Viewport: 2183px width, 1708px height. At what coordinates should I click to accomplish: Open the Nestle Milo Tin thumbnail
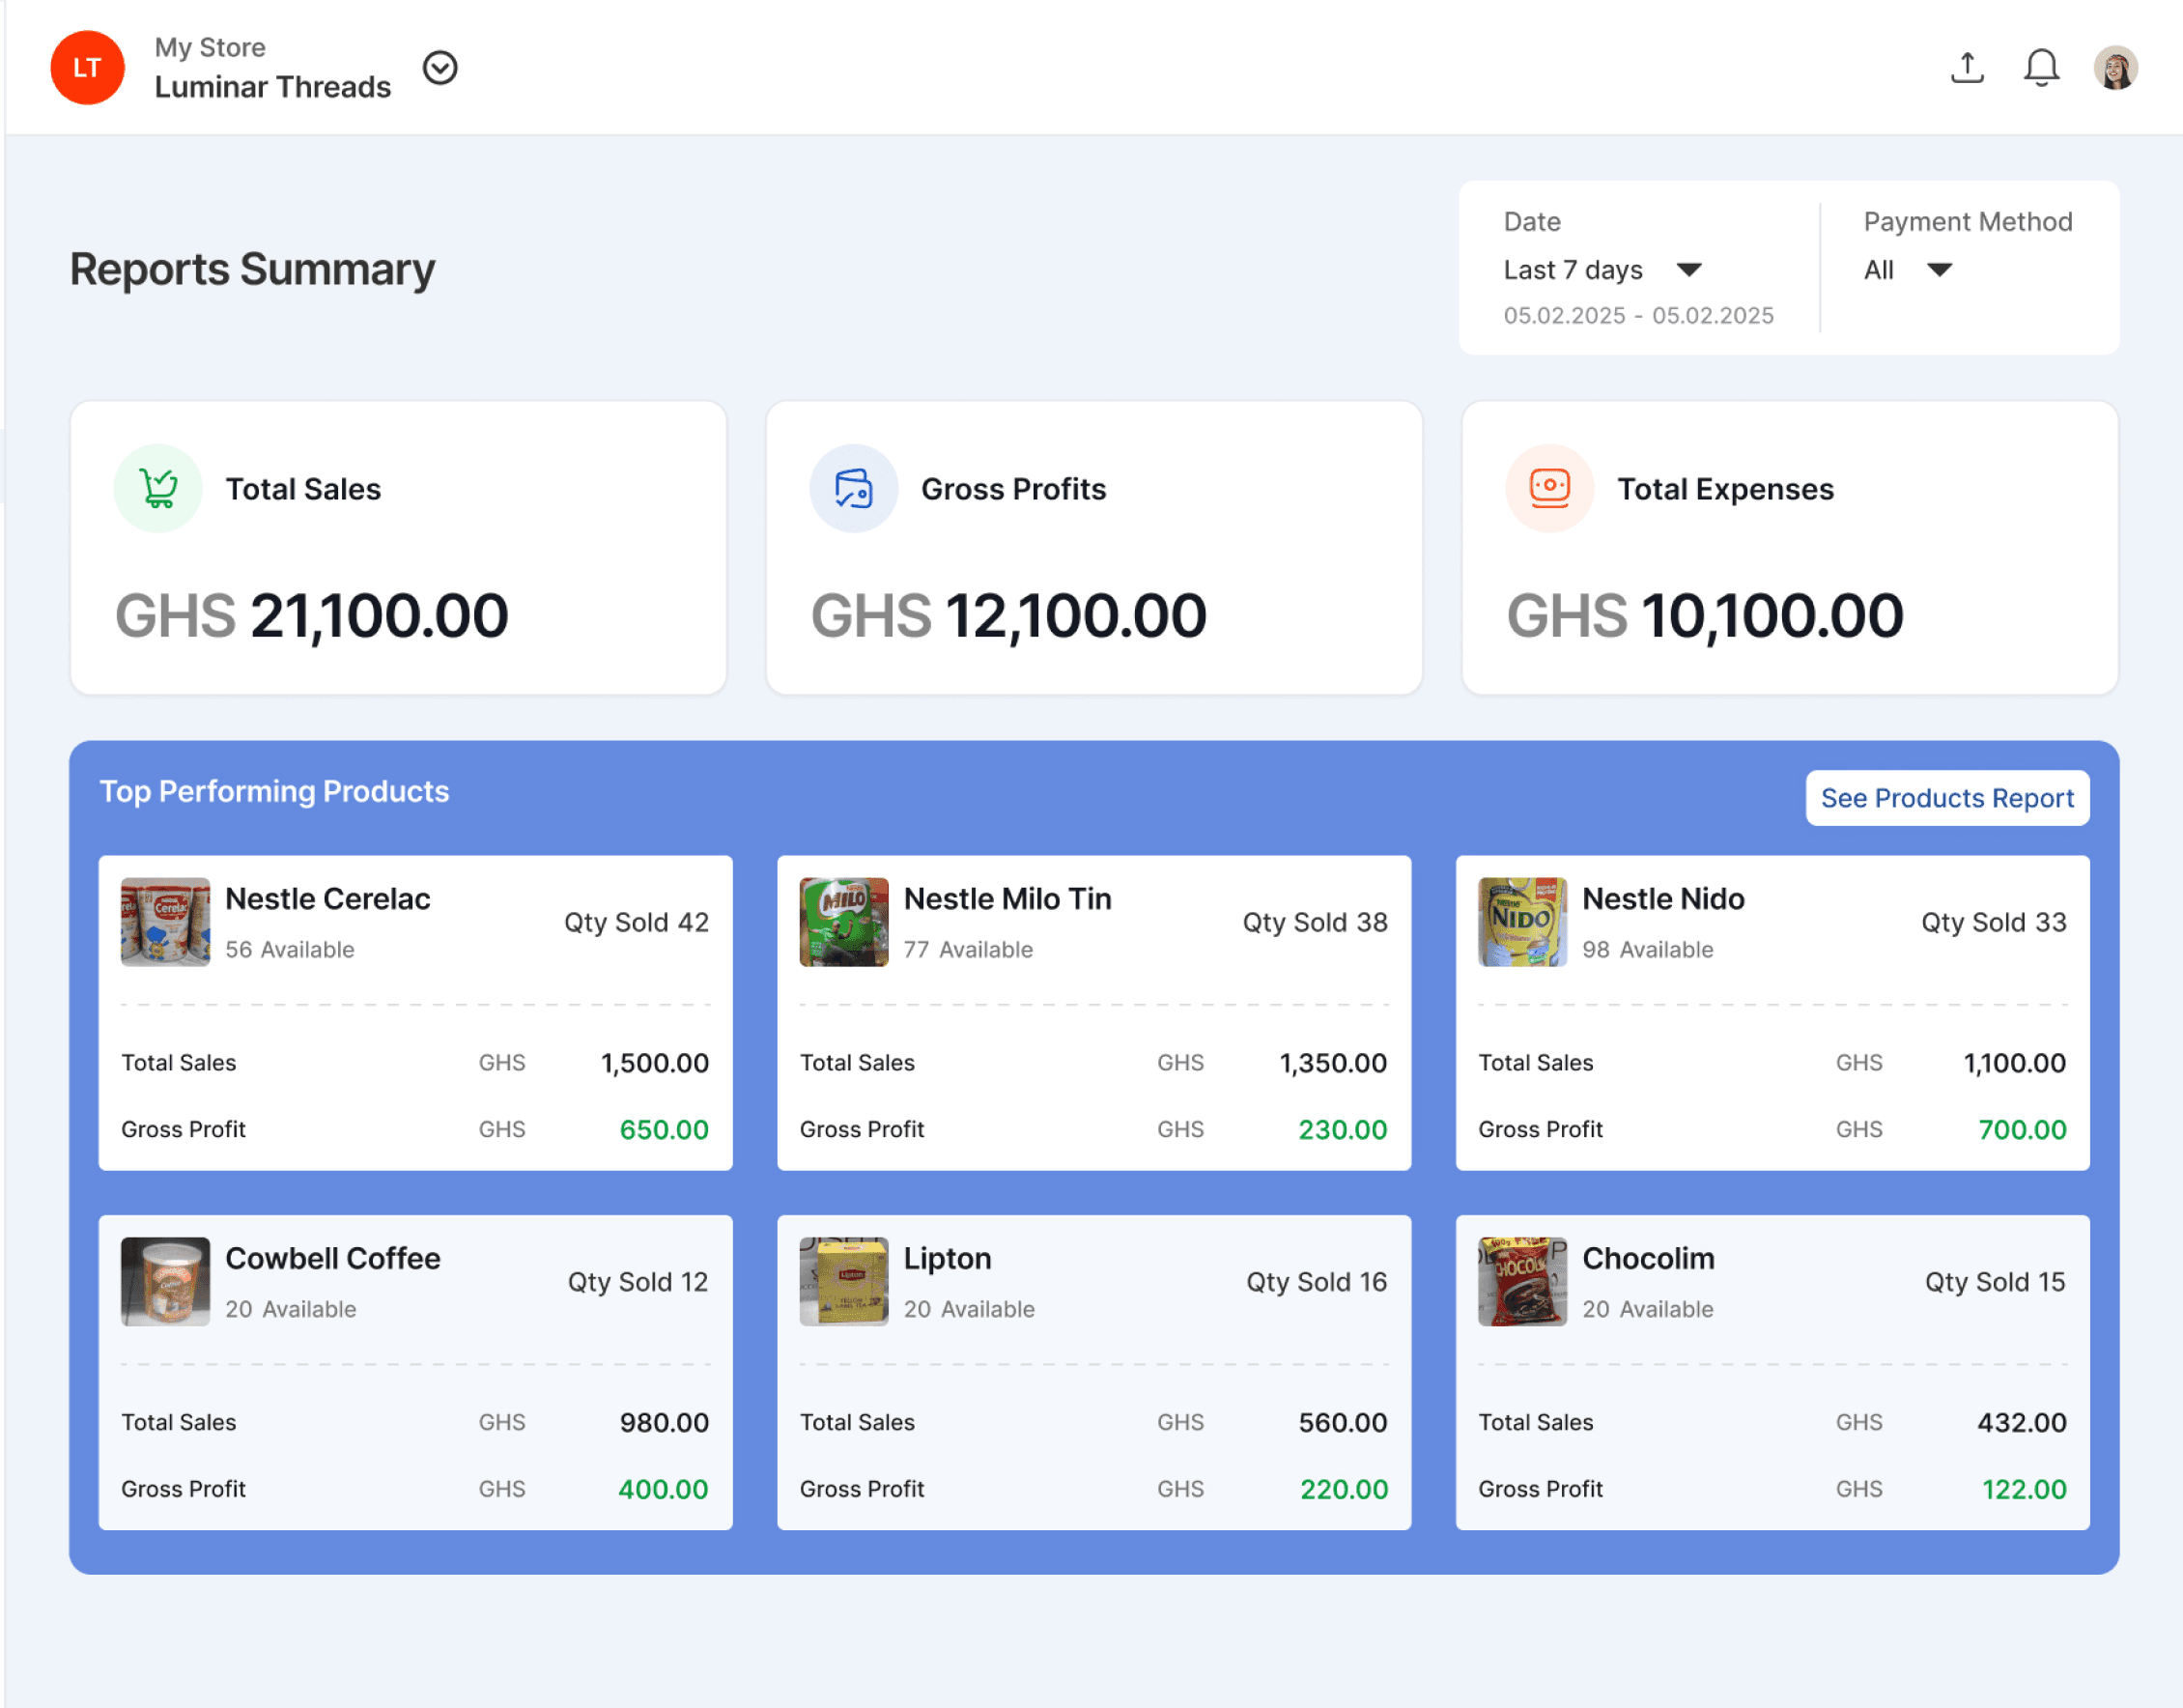point(844,921)
